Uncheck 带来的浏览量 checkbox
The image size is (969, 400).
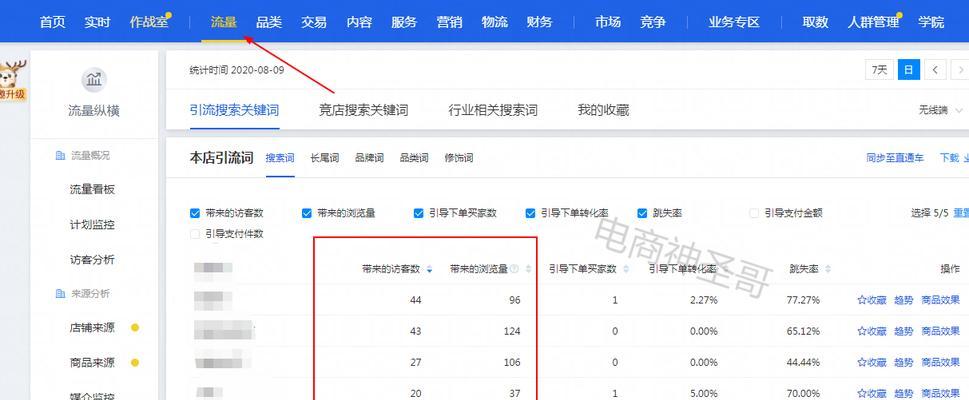(307, 213)
